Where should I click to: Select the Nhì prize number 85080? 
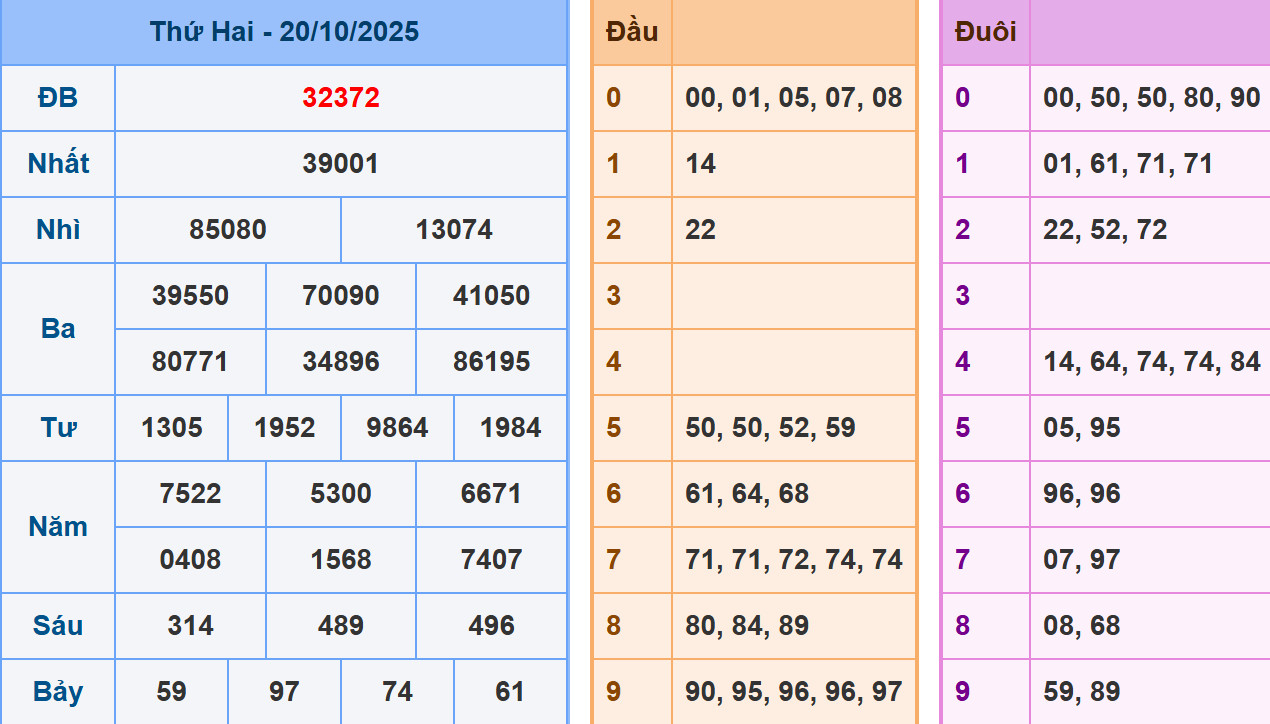[x=228, y=230]
